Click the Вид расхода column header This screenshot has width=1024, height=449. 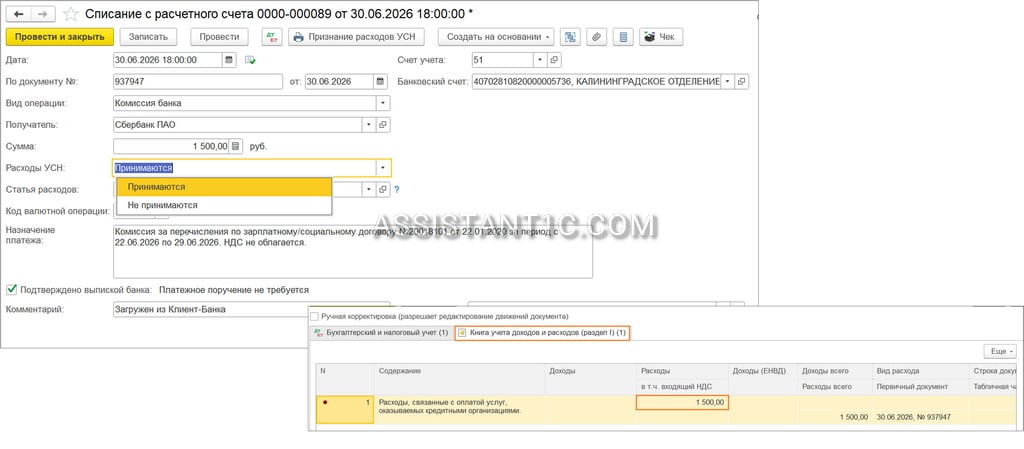coord(921,371)
